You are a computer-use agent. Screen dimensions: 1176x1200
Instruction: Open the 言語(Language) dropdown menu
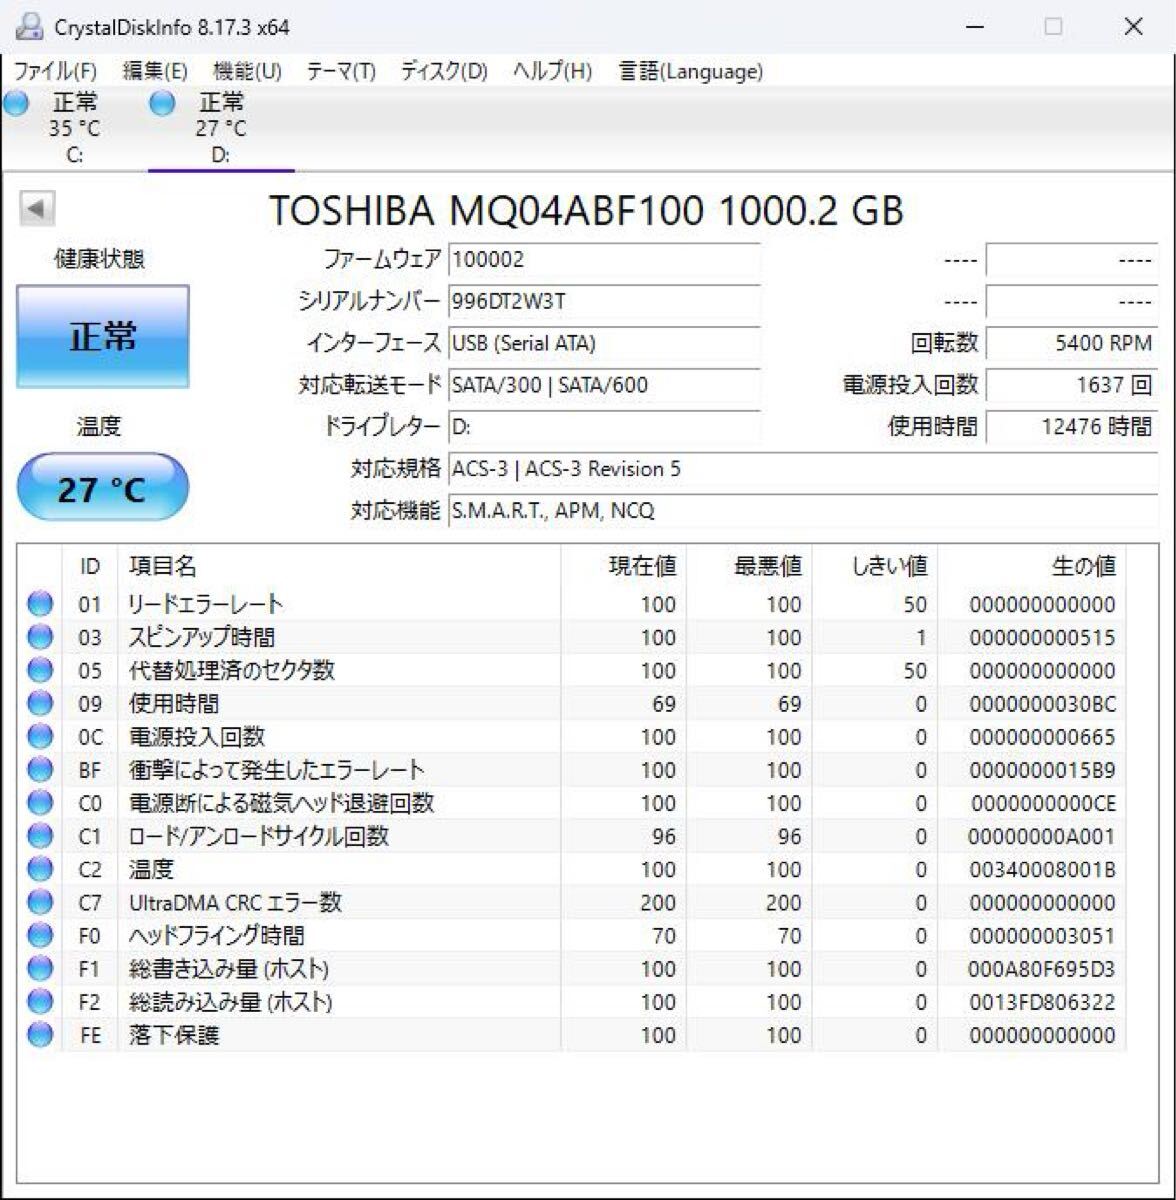[x=689, y=71]
